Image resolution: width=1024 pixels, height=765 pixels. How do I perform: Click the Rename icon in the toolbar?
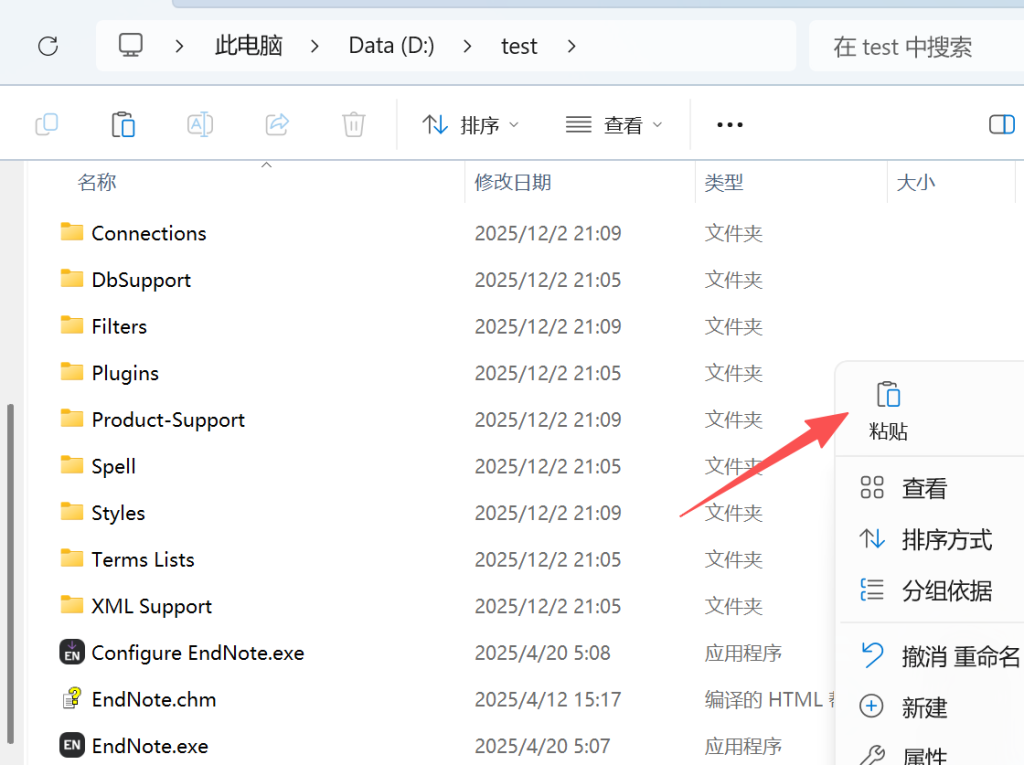(200, 125)
